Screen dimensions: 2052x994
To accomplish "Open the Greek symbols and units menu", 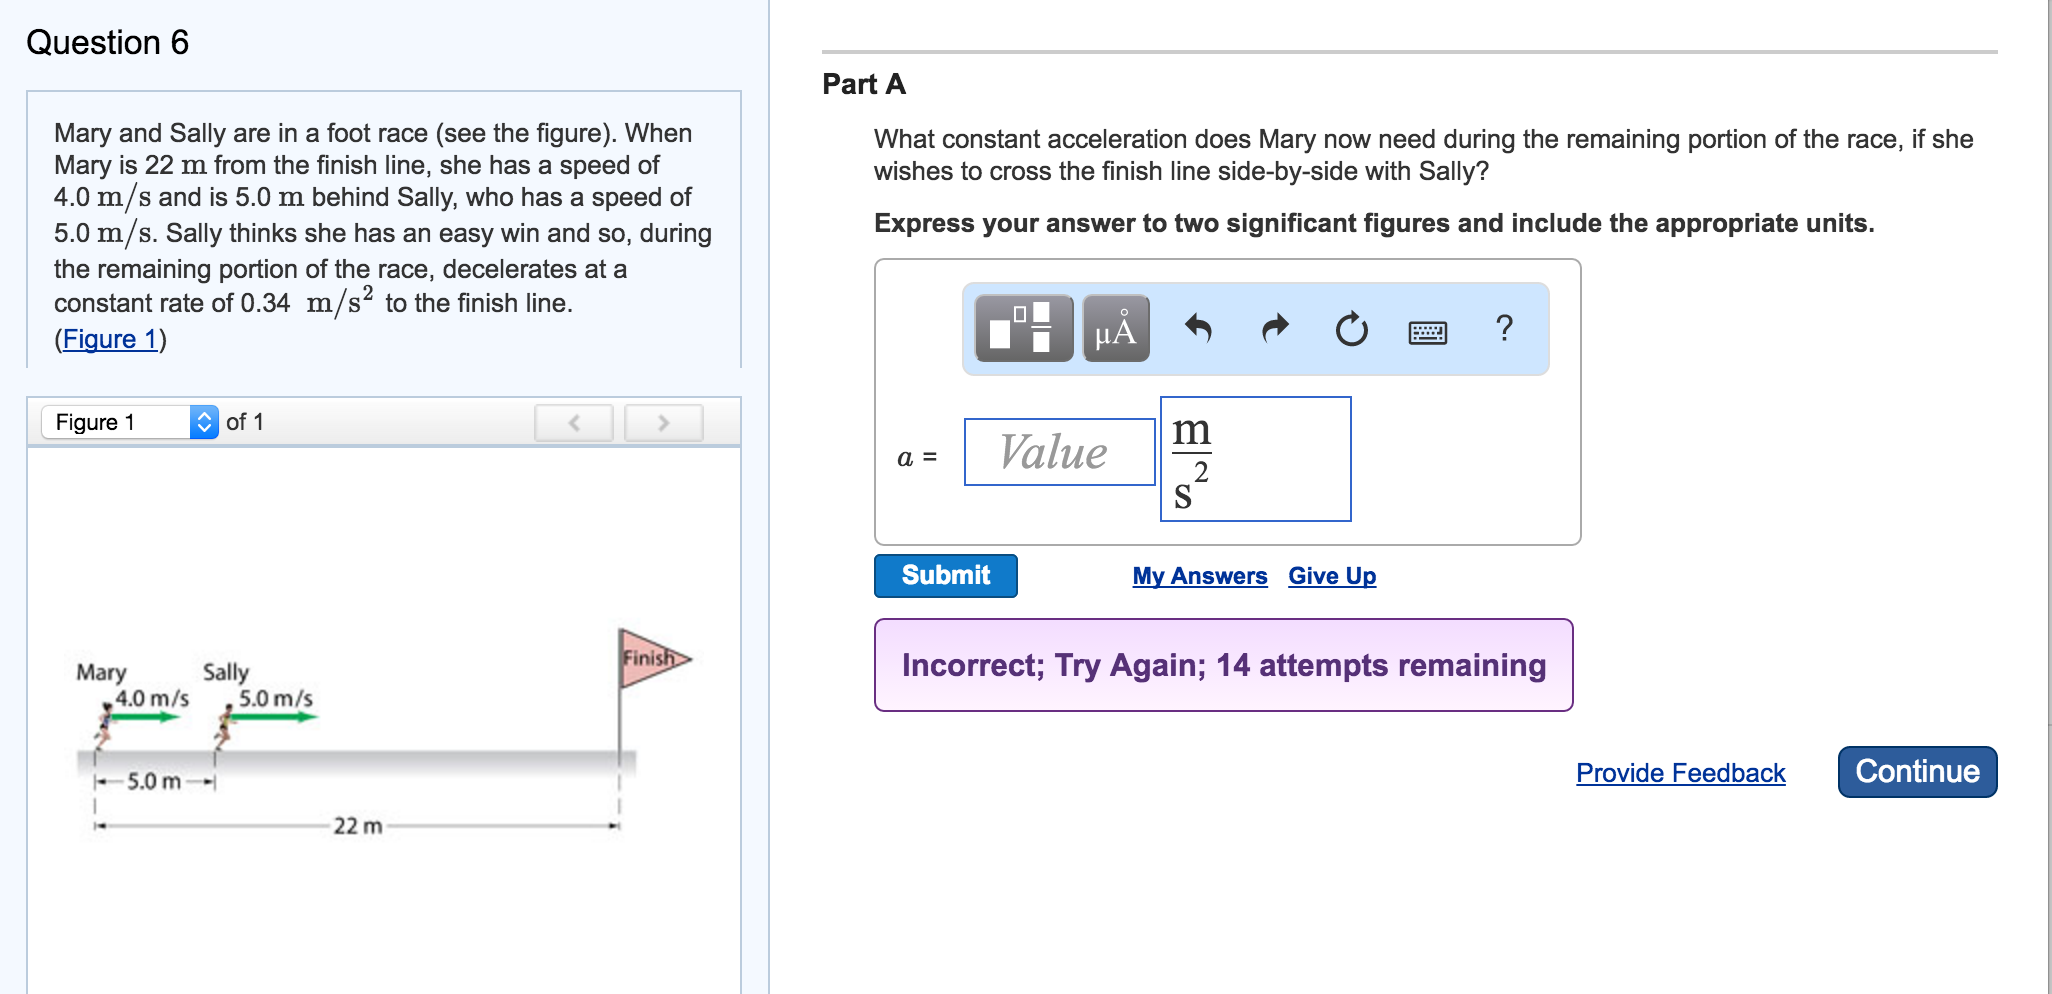I will click(1116, 328).
